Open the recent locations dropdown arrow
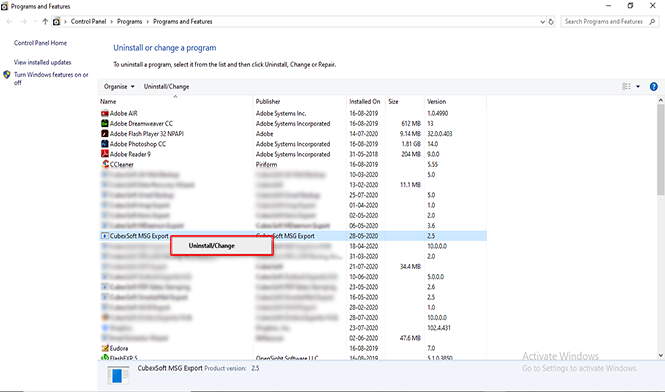 (35, 22)
